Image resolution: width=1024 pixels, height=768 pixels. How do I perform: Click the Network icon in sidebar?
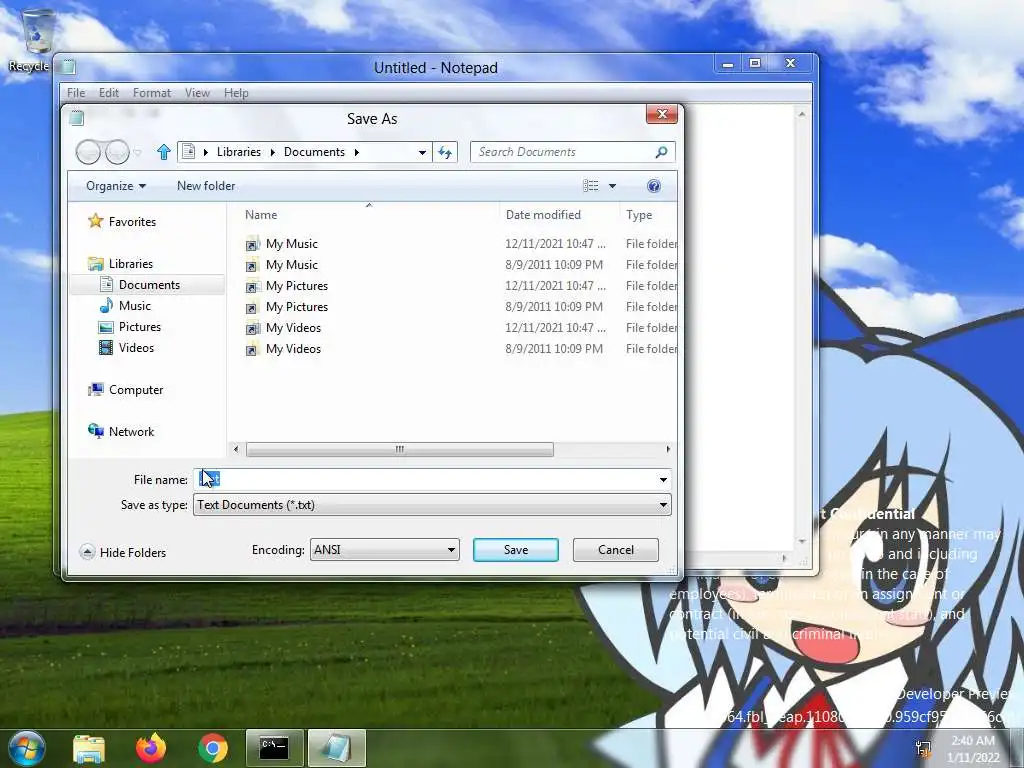(95, 431)
